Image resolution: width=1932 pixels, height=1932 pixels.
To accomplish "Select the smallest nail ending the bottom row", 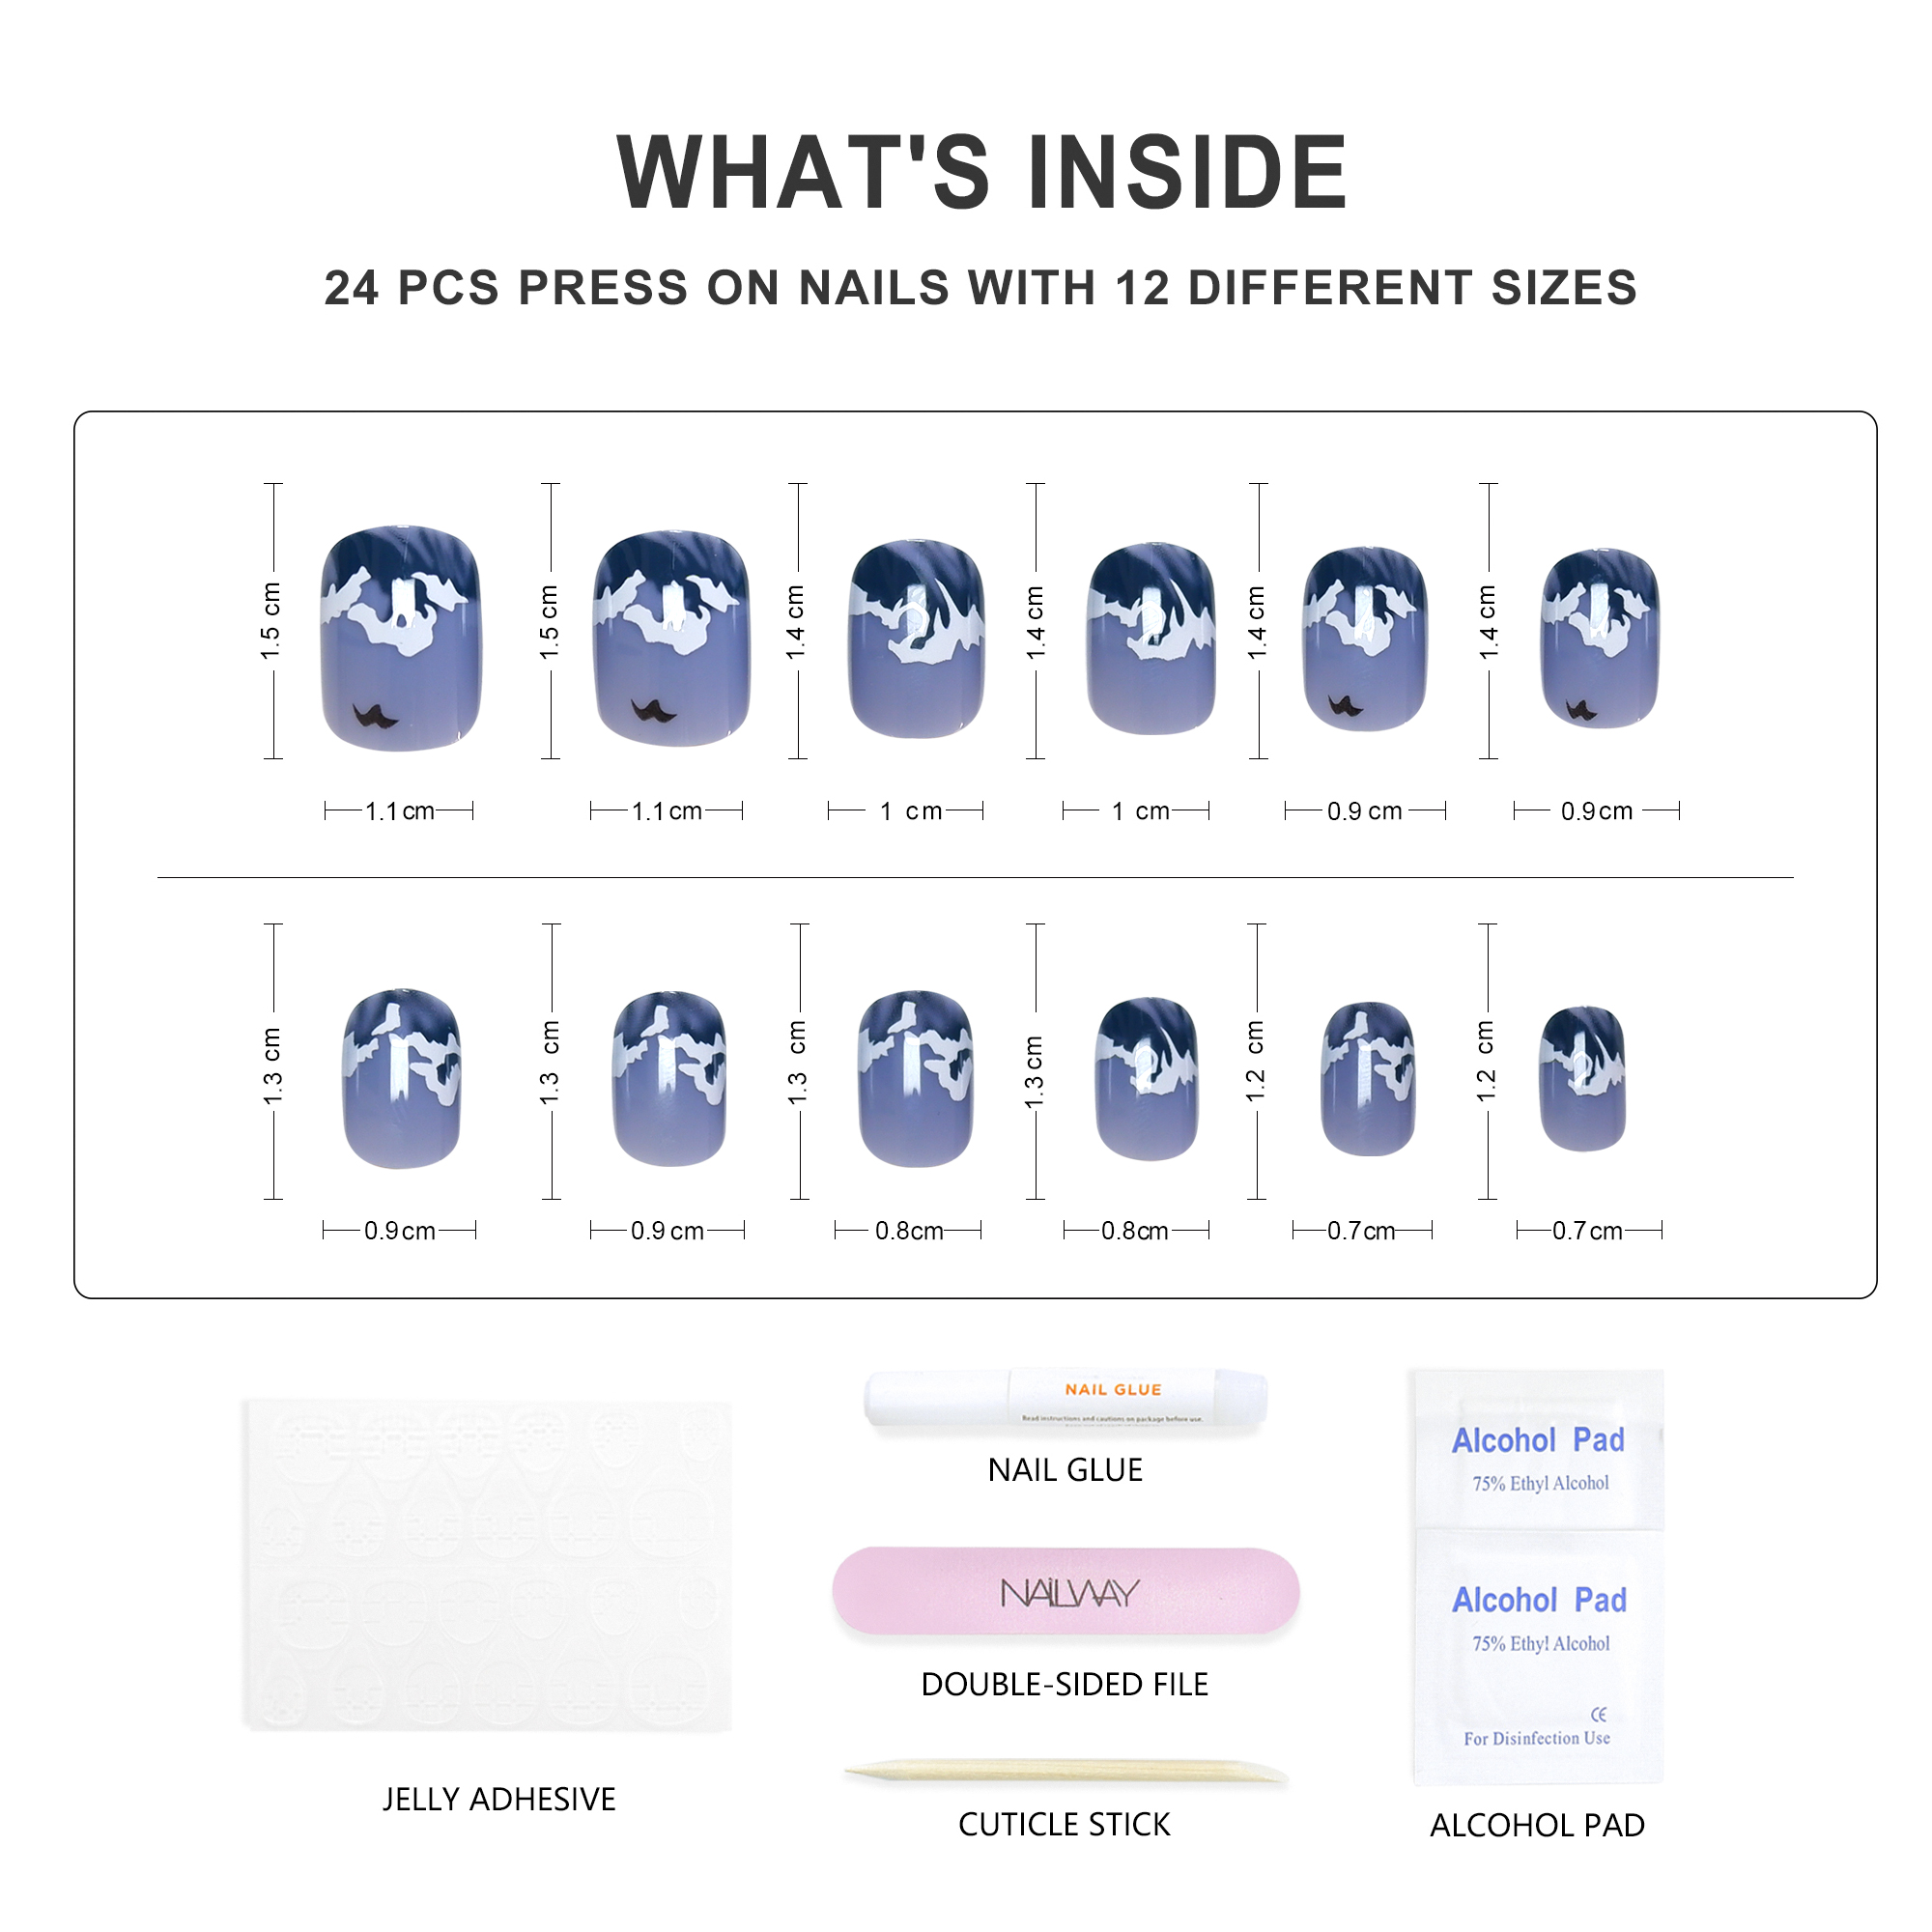I will point(1582,1079).
